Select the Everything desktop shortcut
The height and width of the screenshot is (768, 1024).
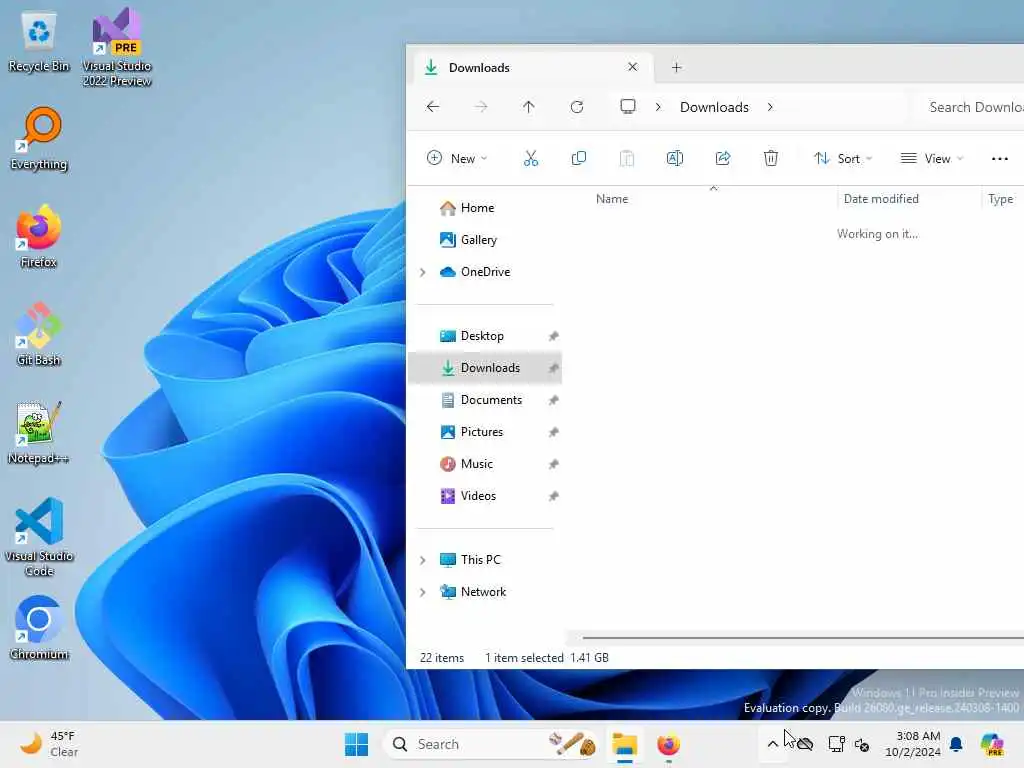click(x=39, y=139)
